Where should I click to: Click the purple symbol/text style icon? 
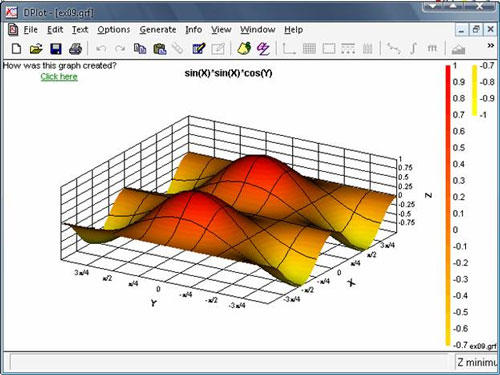263,49
